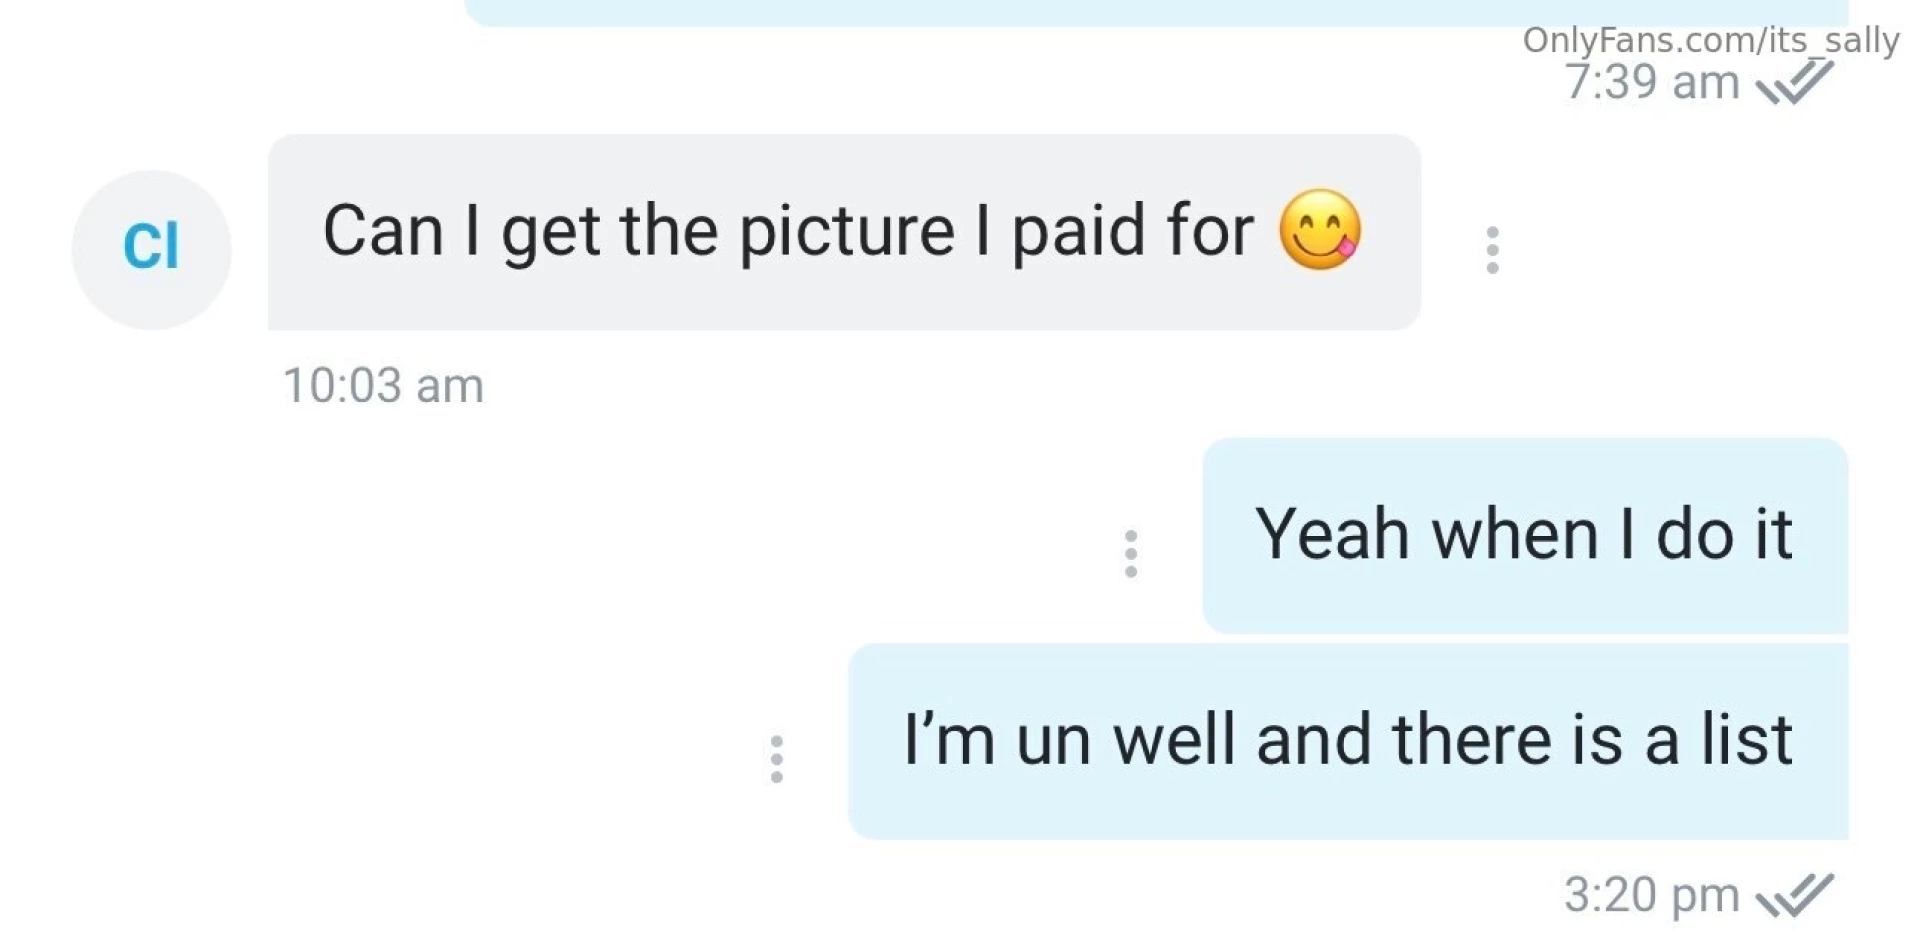1920x935 pixels.
Task: Click the 3:20 pm timestamp
Action: point(1652,895)
